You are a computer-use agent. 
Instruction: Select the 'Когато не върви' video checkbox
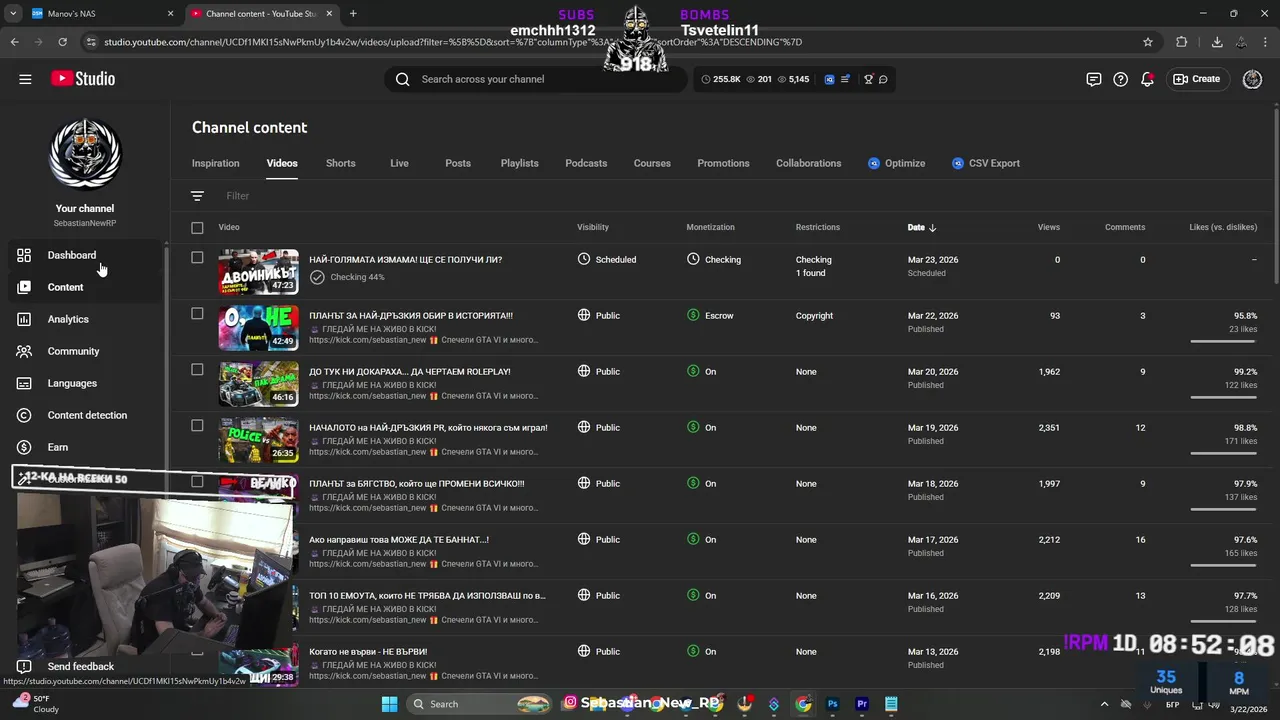point(197,651)
